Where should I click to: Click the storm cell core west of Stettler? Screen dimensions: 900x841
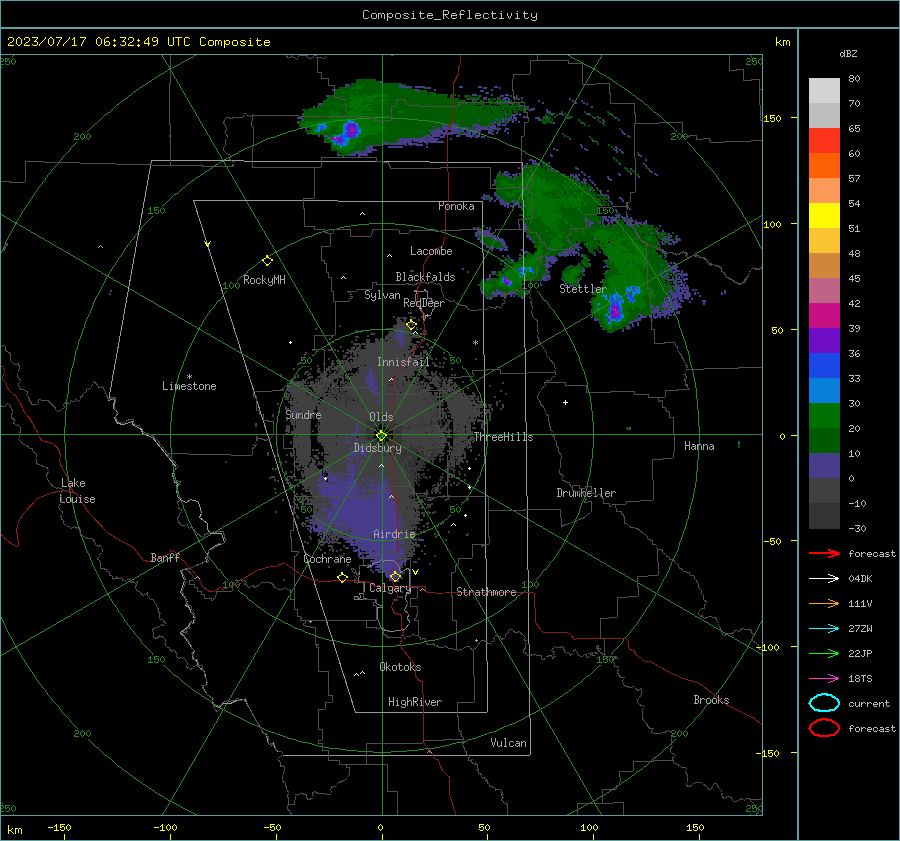pos(507,281)
